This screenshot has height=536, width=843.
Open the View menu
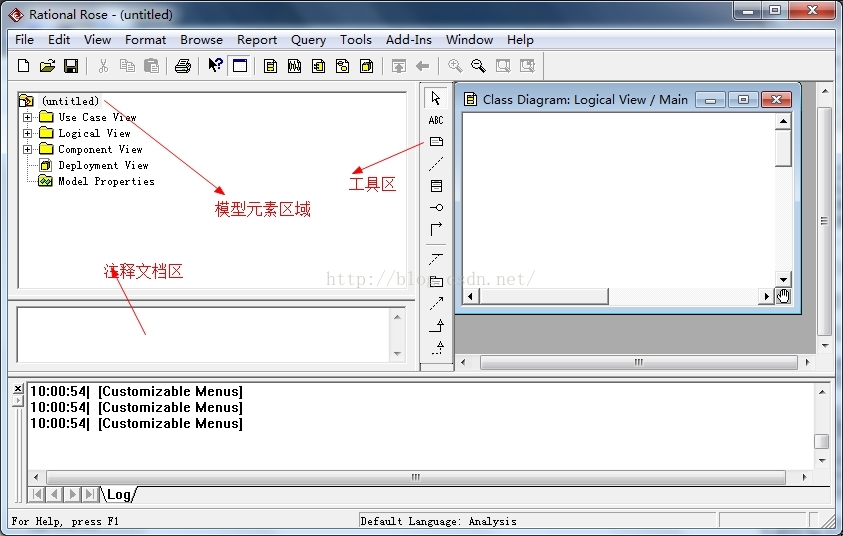click(97, 40)
